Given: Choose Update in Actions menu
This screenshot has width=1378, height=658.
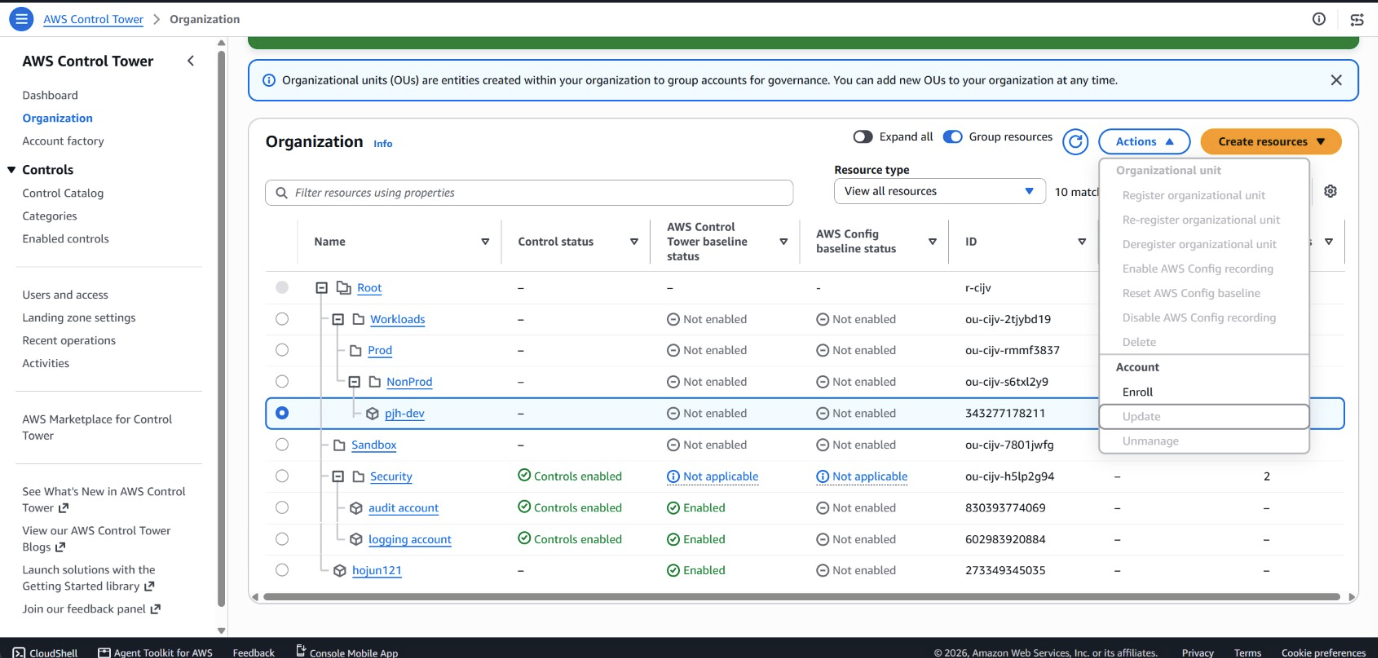Looking at the screenshot, I should (1204, 417).
